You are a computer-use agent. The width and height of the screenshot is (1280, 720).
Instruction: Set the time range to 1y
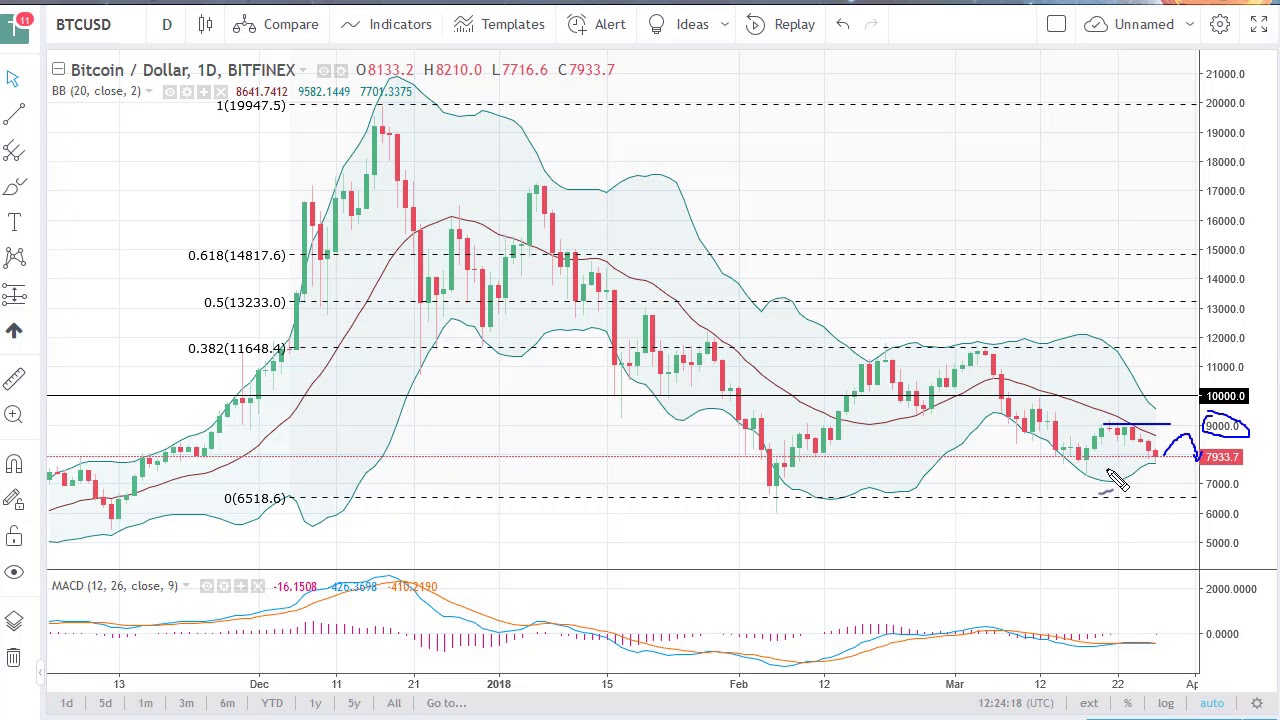point(315,703)
